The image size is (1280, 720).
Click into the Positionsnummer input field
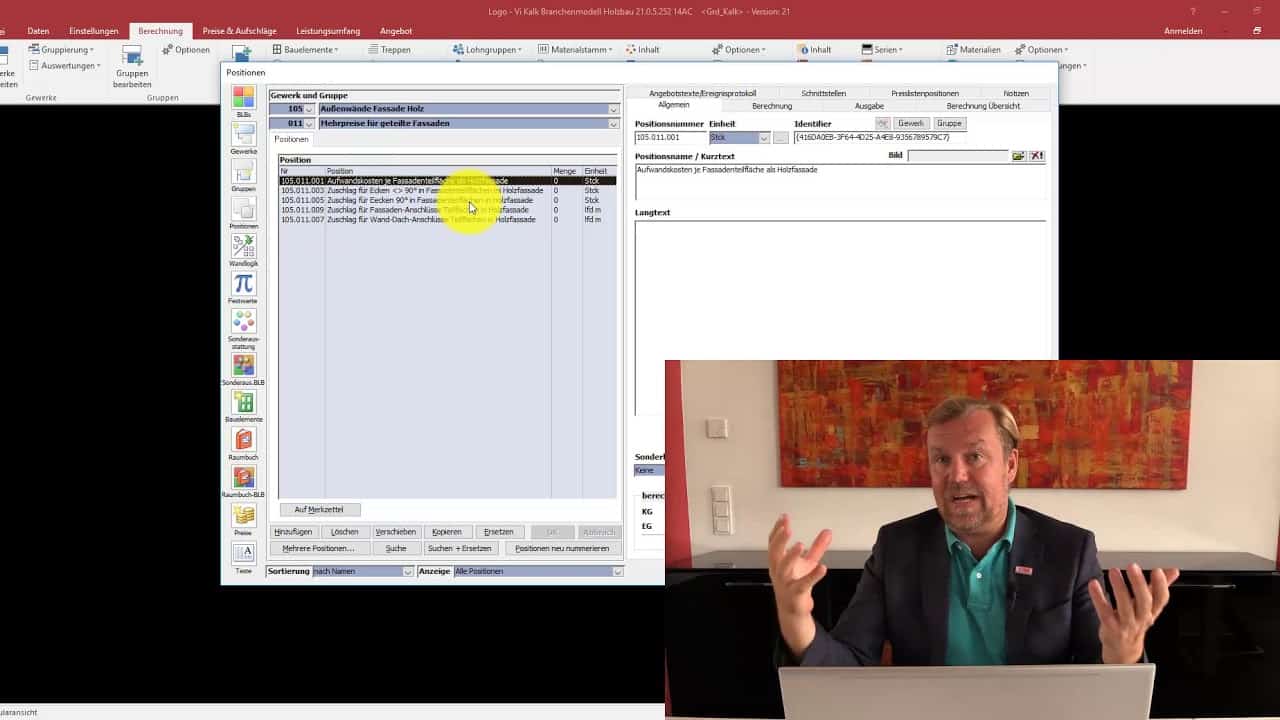(669, 138)
